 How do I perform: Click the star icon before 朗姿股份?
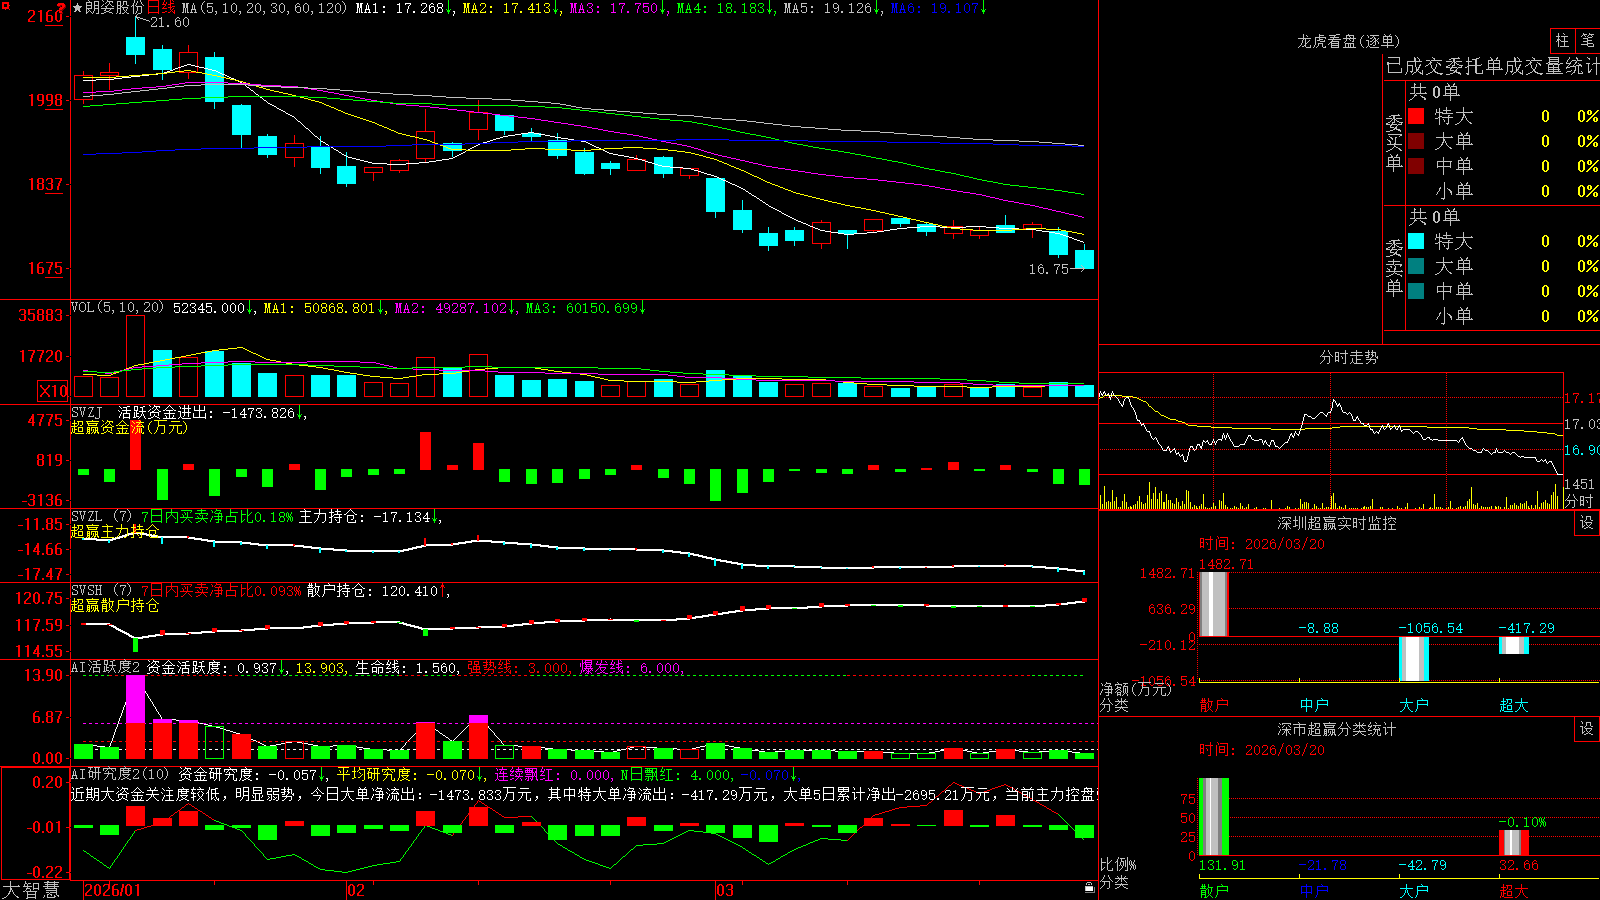click(77, 8)
